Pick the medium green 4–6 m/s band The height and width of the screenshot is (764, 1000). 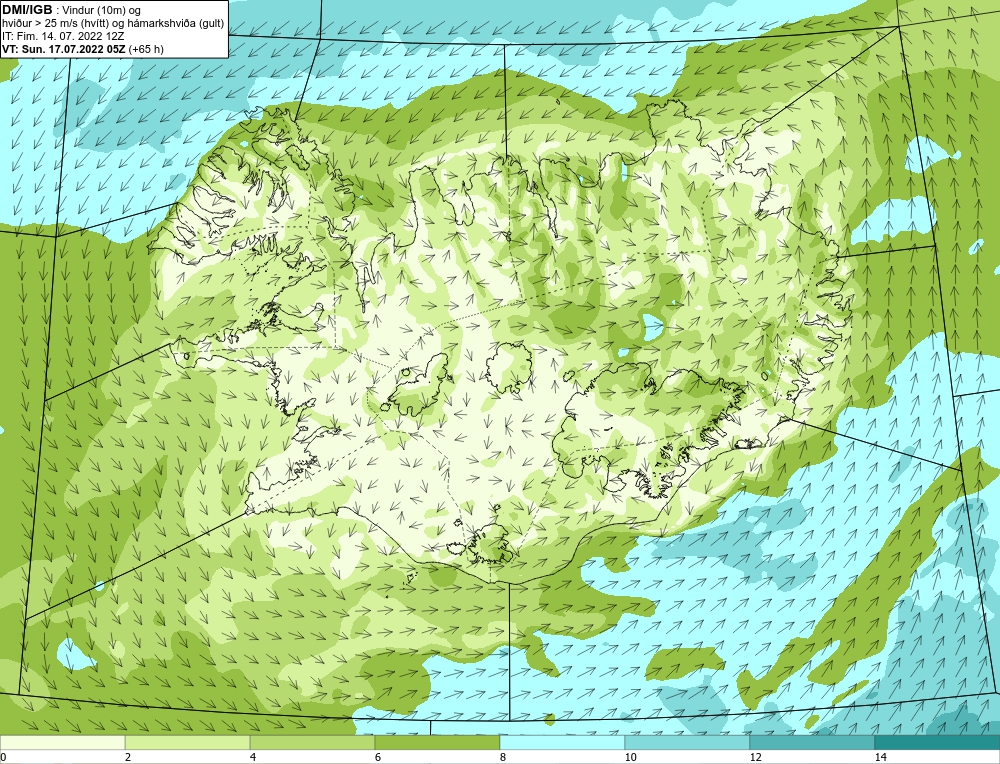pyautogui.click(x=312, y=742)
